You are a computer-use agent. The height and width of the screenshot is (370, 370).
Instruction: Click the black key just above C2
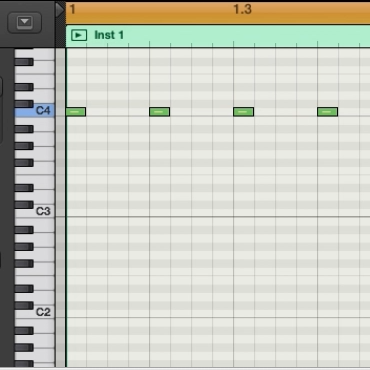tap(24, 305)
